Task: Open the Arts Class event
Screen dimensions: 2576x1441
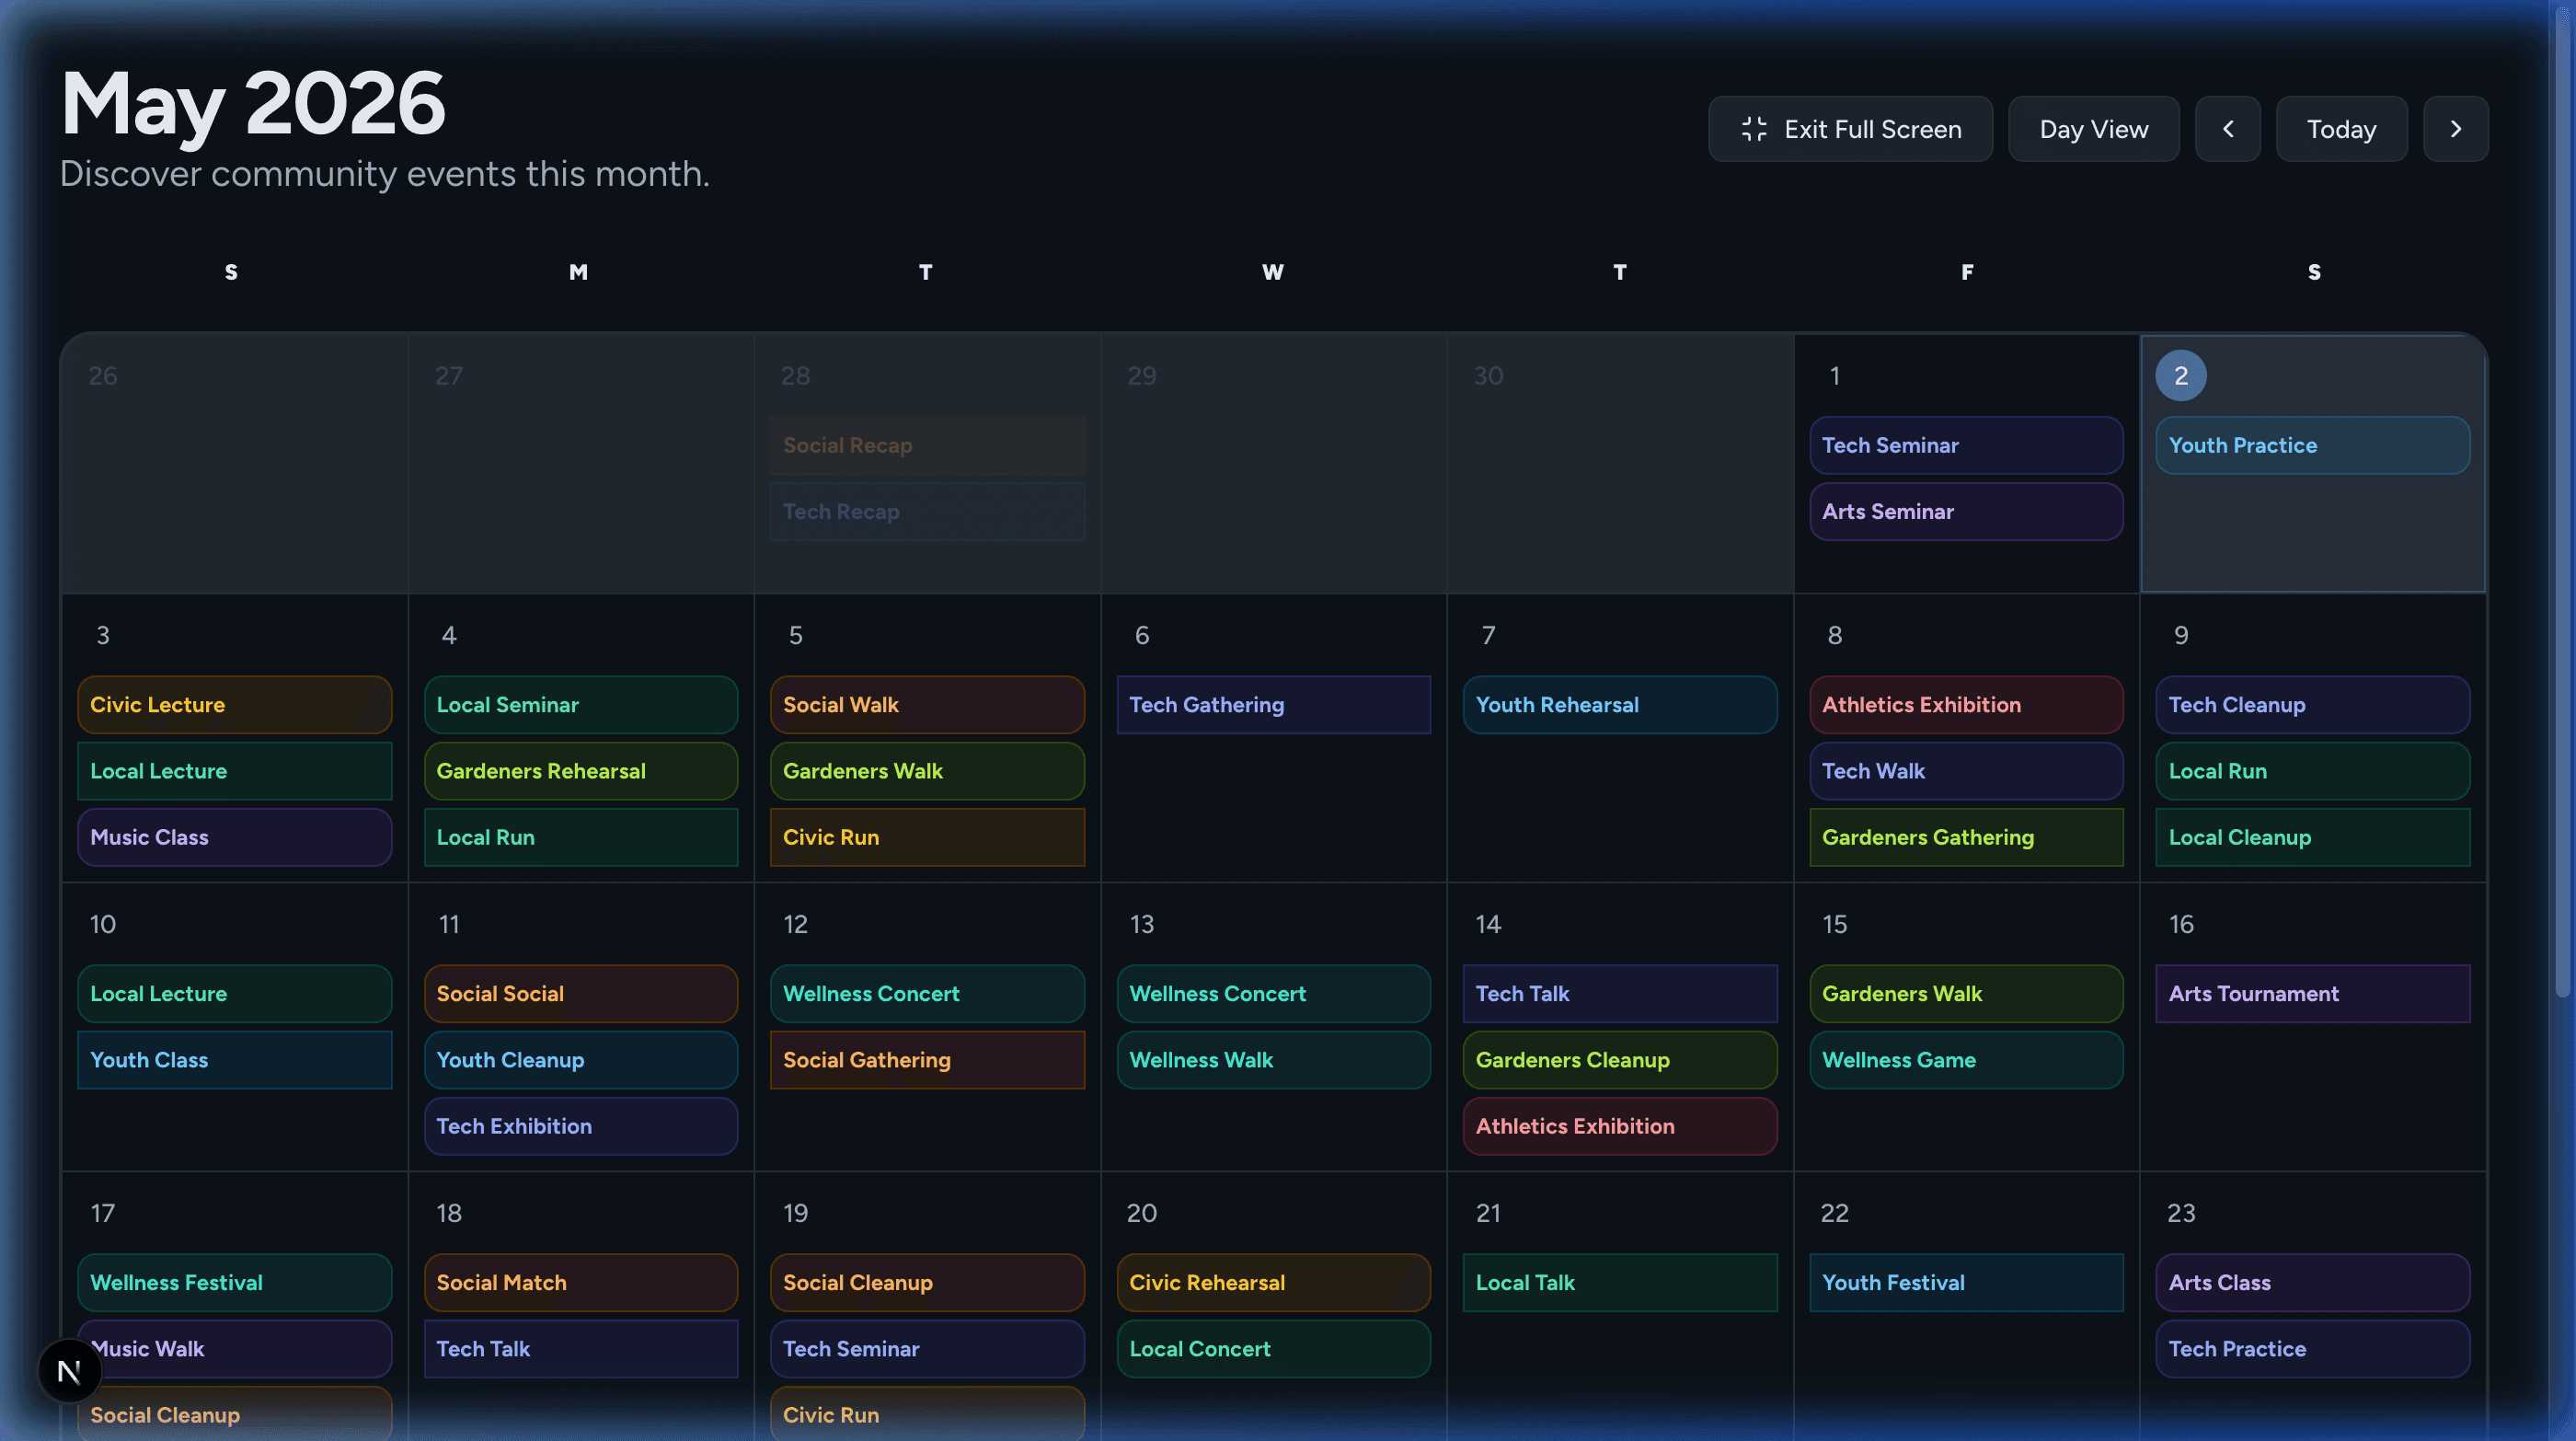Action: [x=2312, y=1283]
